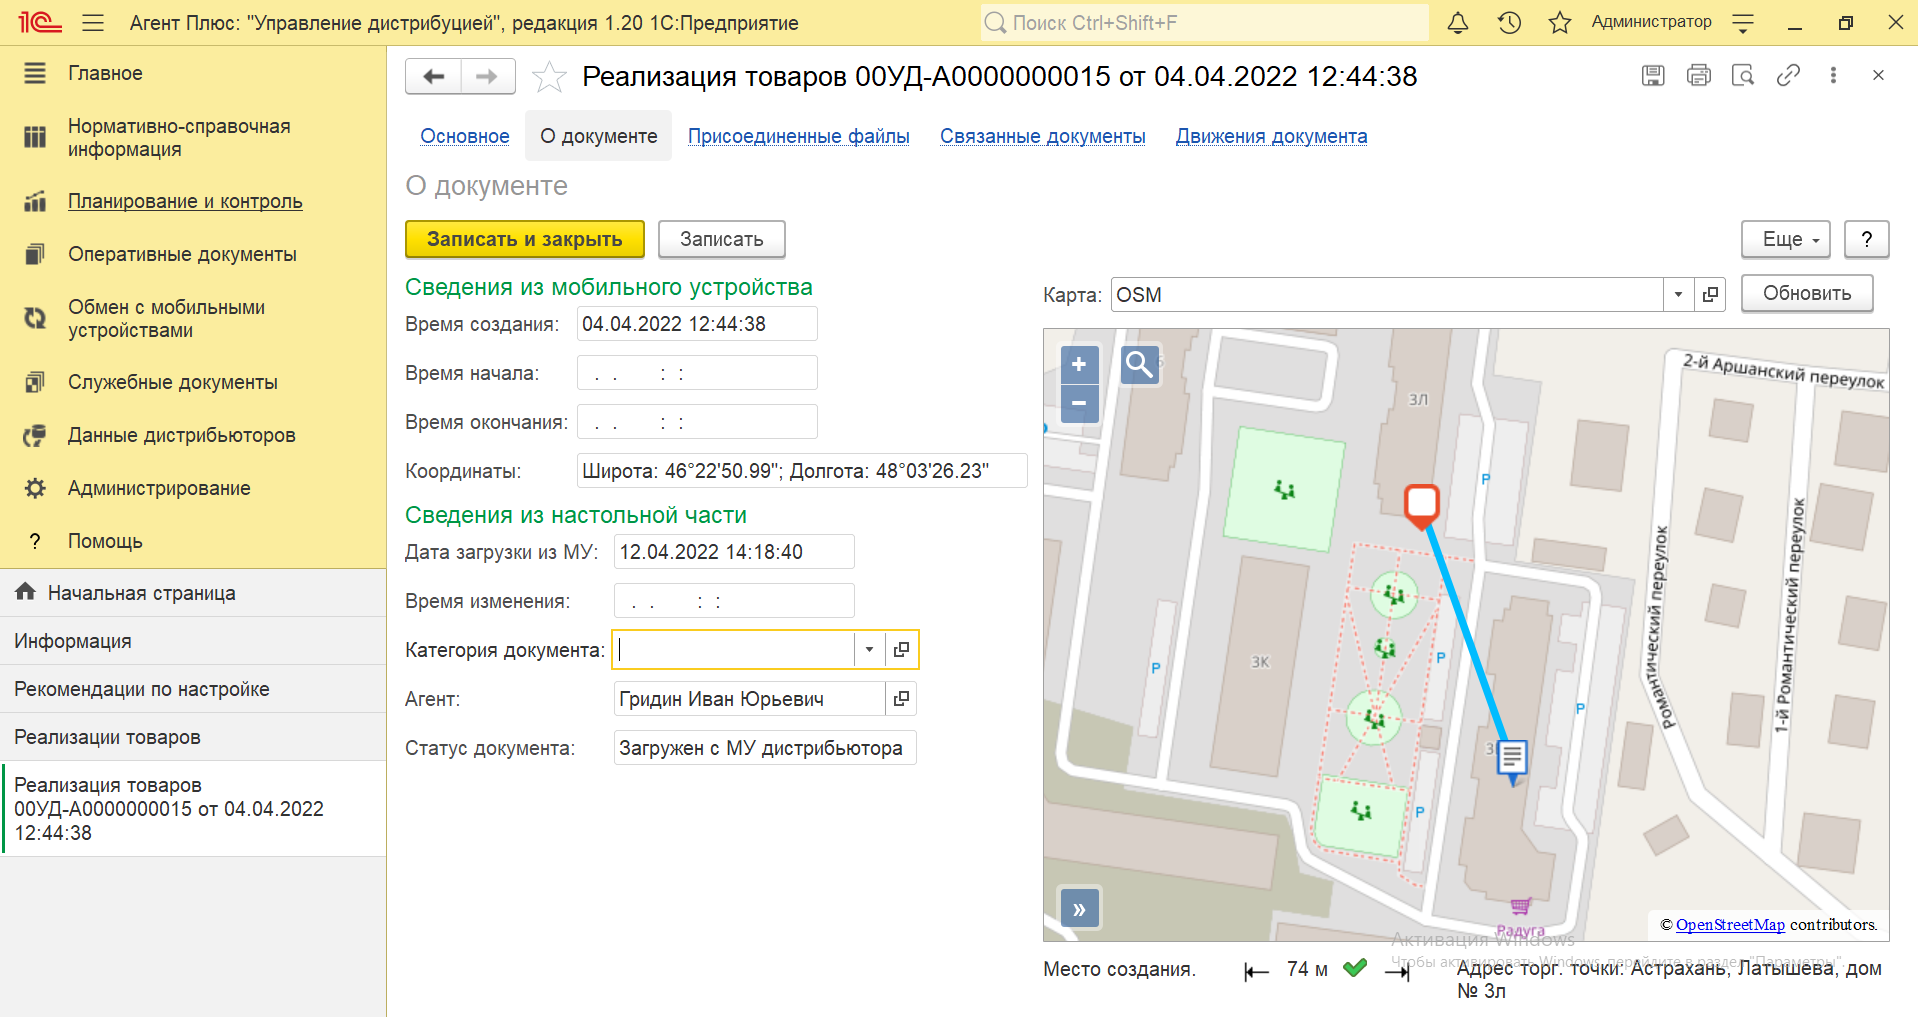Viewport: 1918px width, 1017px height.
Task: Click the map zoom out minus button
Action: 1079,404
